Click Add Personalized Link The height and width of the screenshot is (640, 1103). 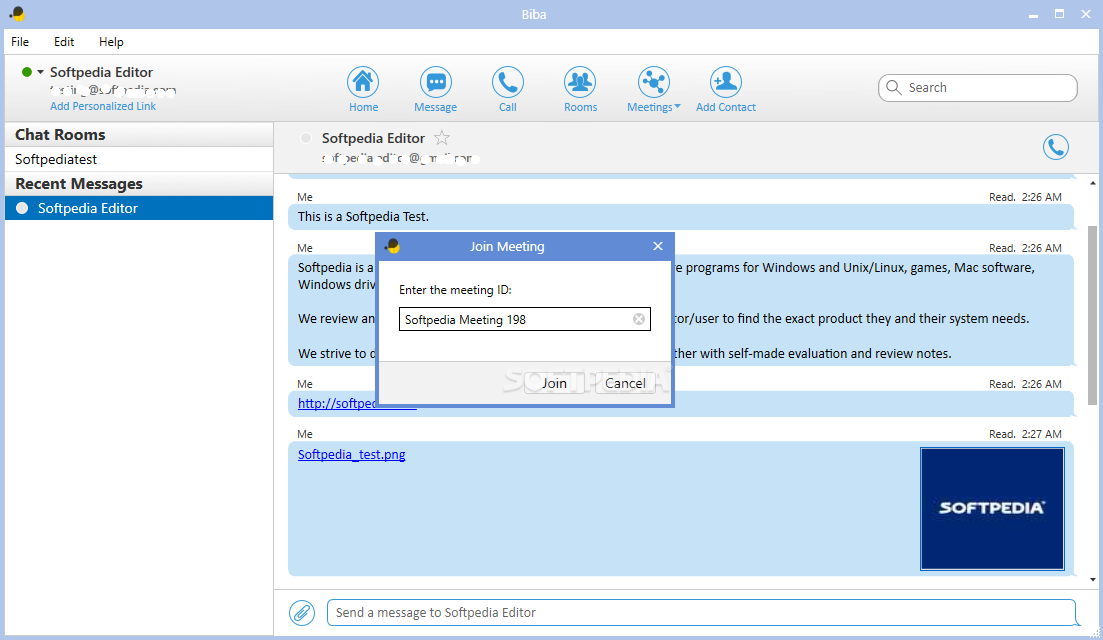(103, 106)
